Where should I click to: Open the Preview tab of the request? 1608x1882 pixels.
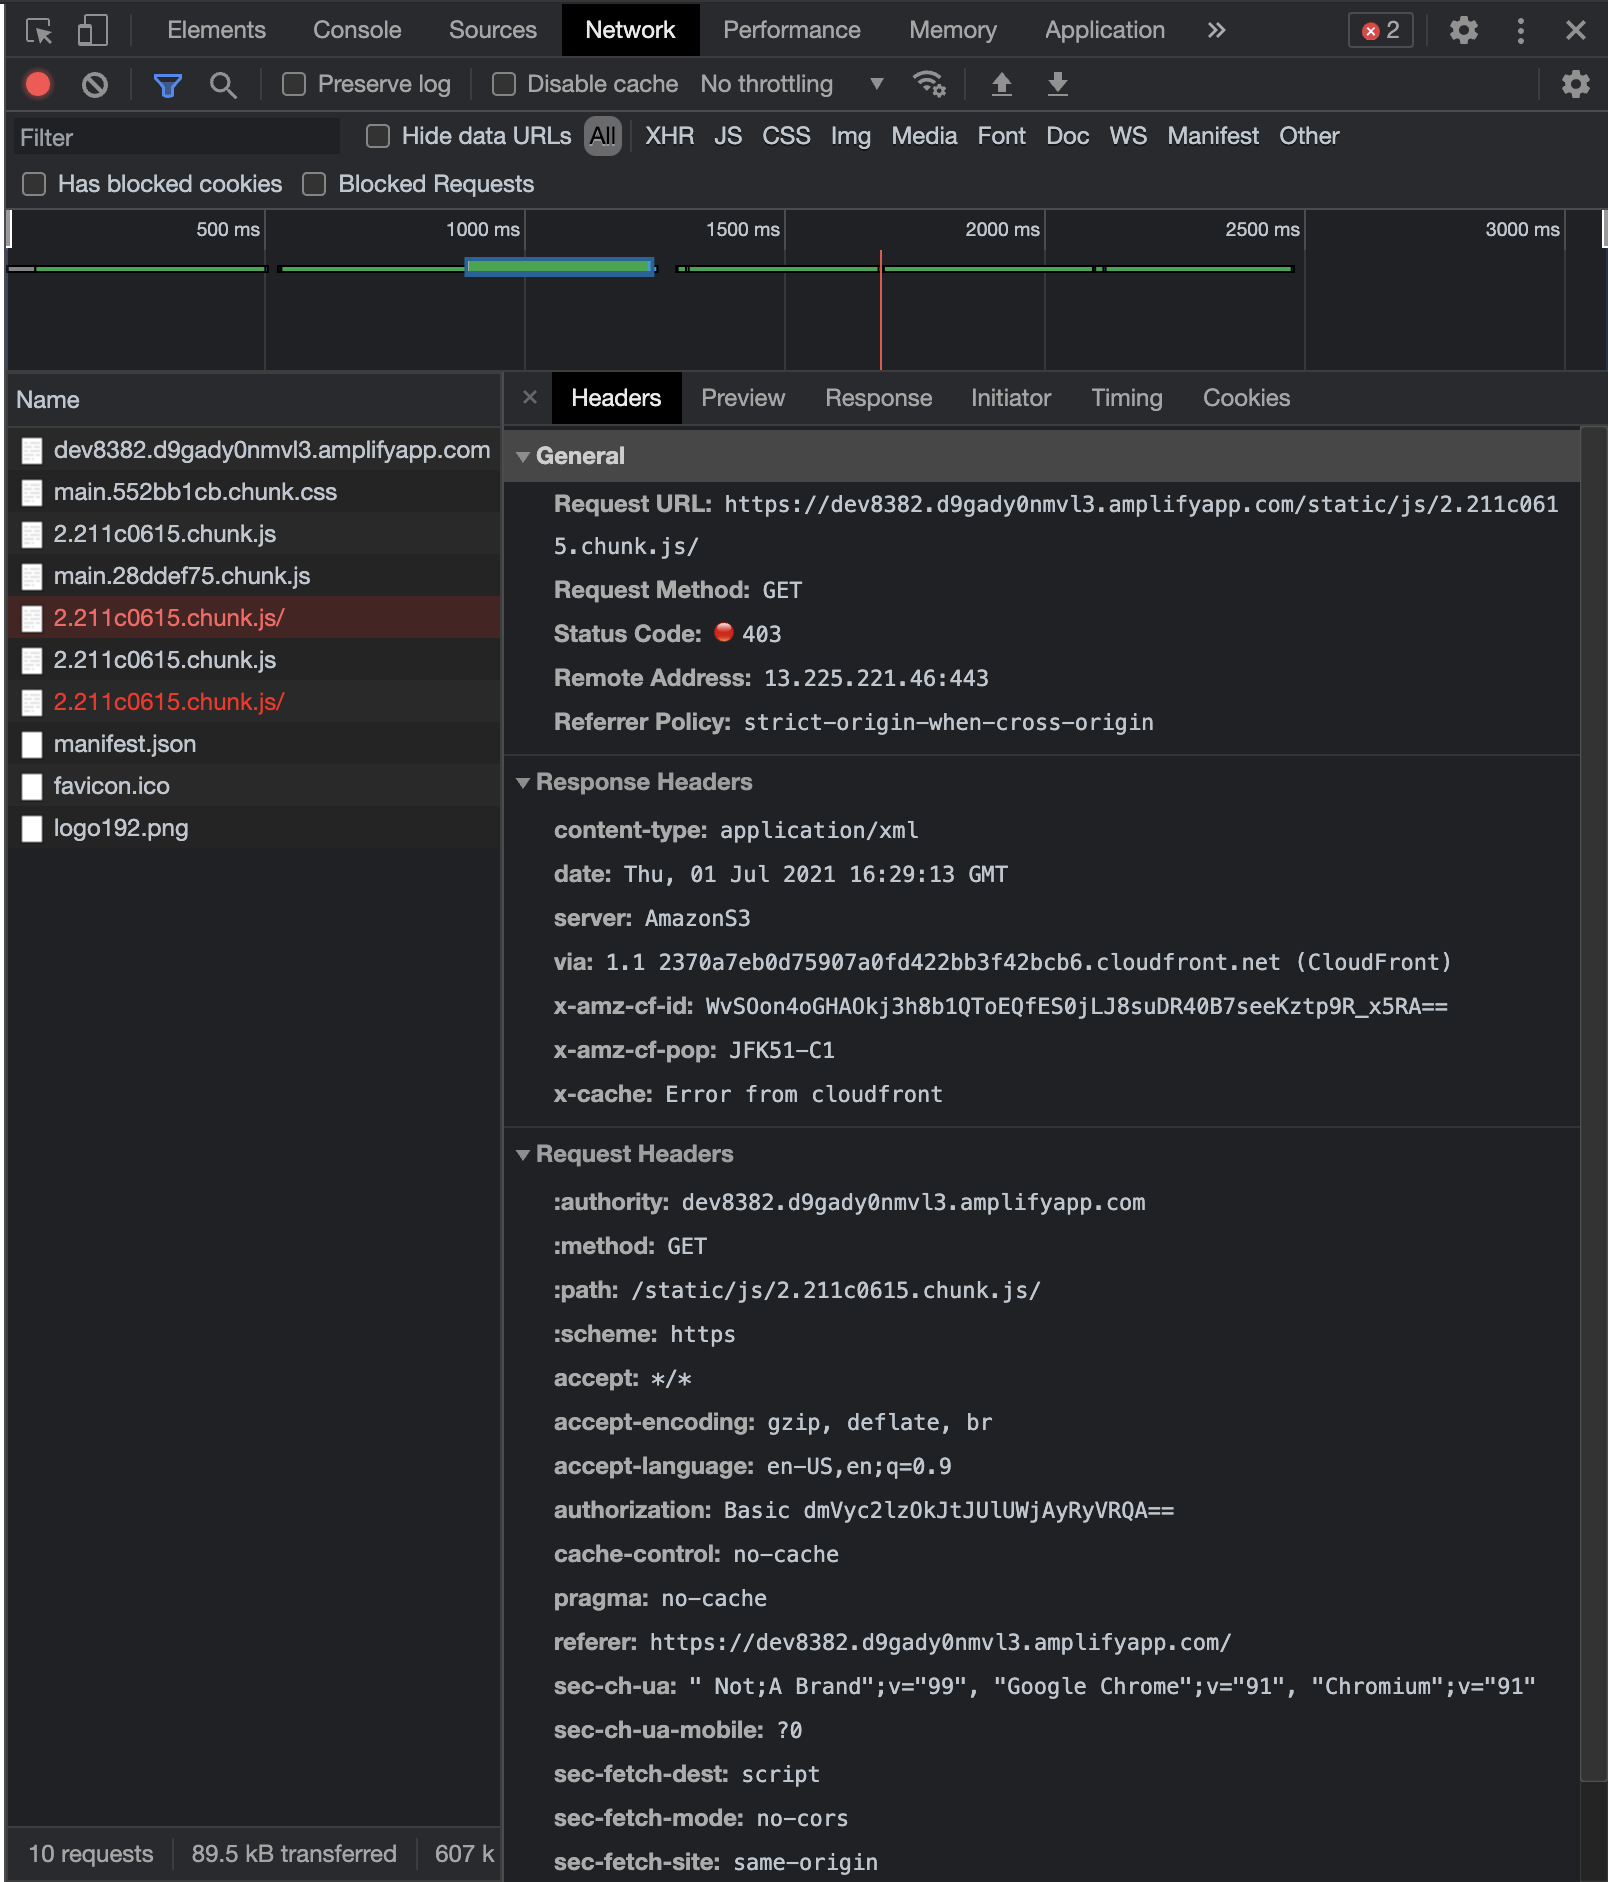742,398
